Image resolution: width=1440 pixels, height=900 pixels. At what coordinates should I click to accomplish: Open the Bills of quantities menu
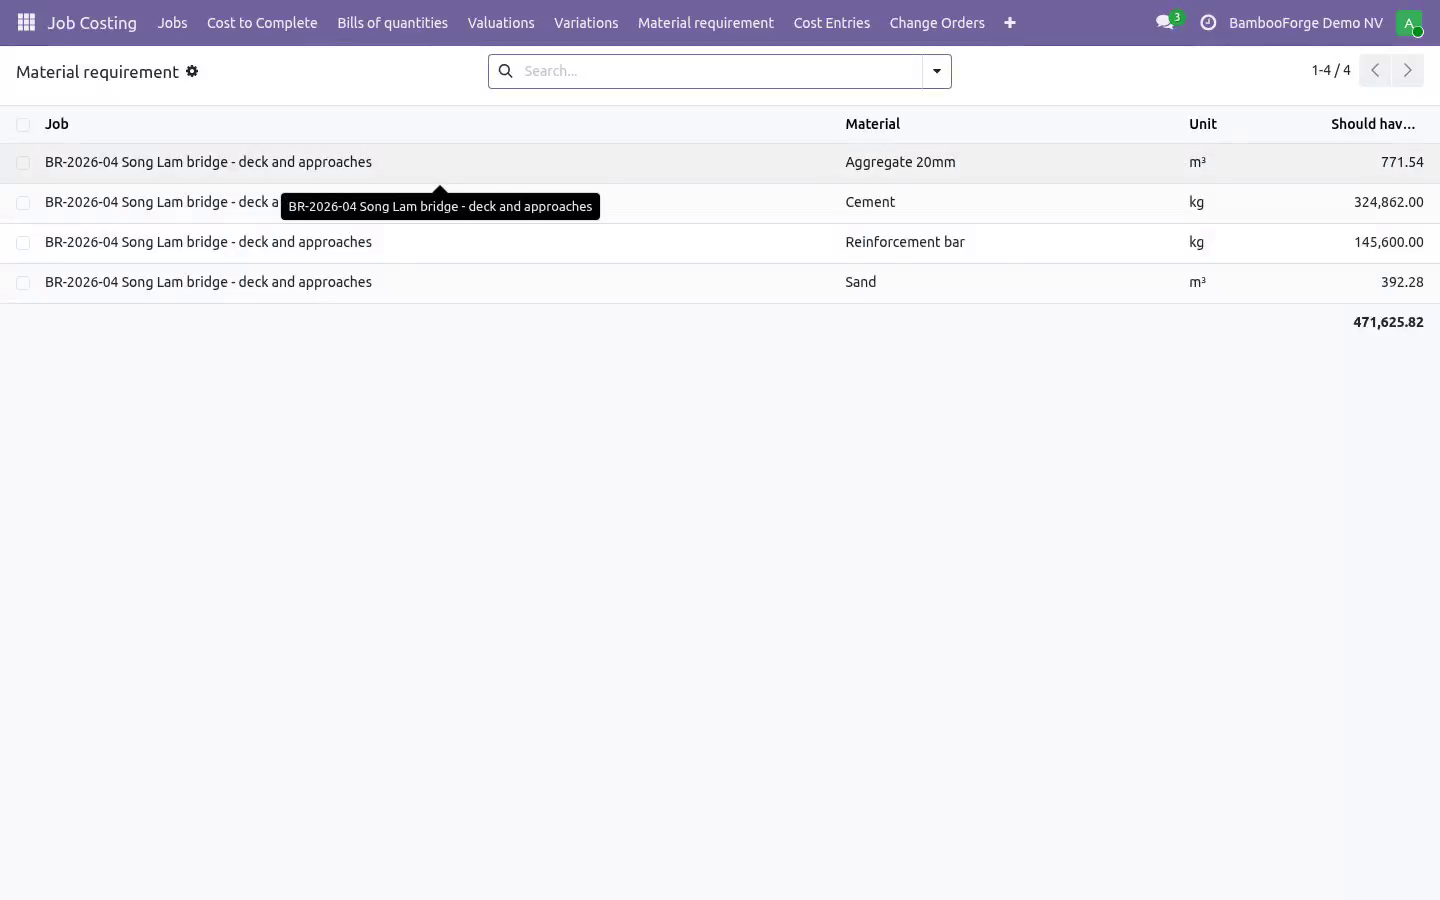click(x=392, y=22)
